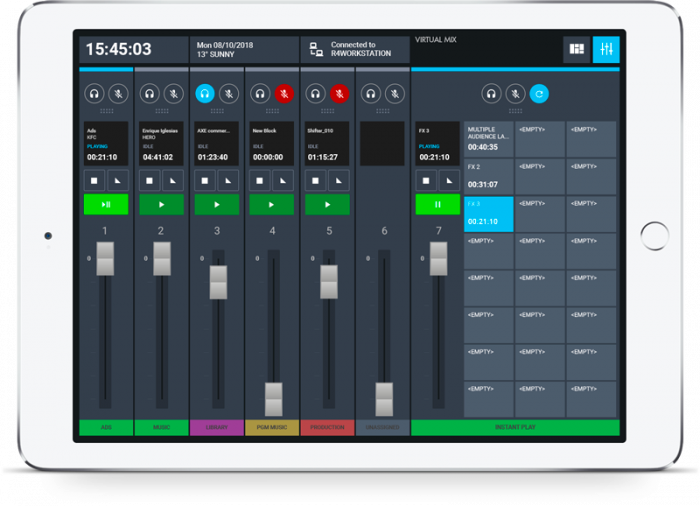This screenshot has width=700, height=506.
Task: Toggle the blue loop button on Instant Play
Action: [539, 94]
